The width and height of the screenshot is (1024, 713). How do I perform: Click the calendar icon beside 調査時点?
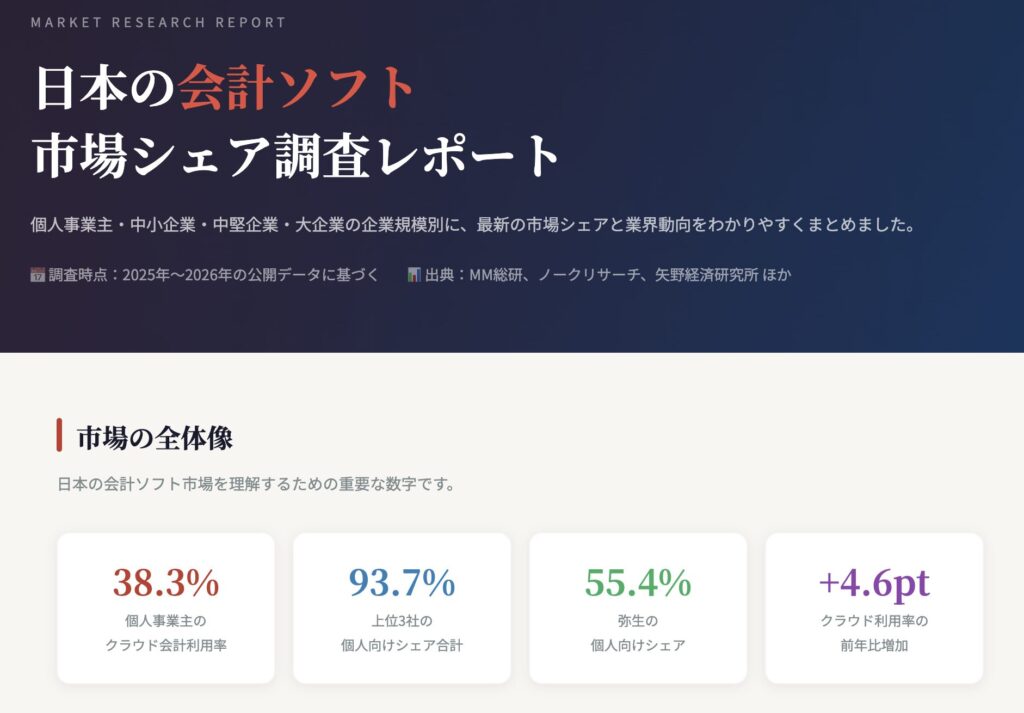[x=38, y=274]
